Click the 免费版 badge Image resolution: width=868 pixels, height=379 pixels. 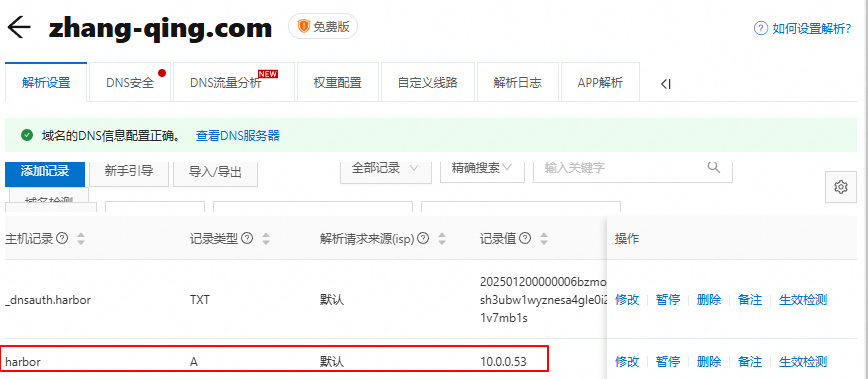click(323, 27)
